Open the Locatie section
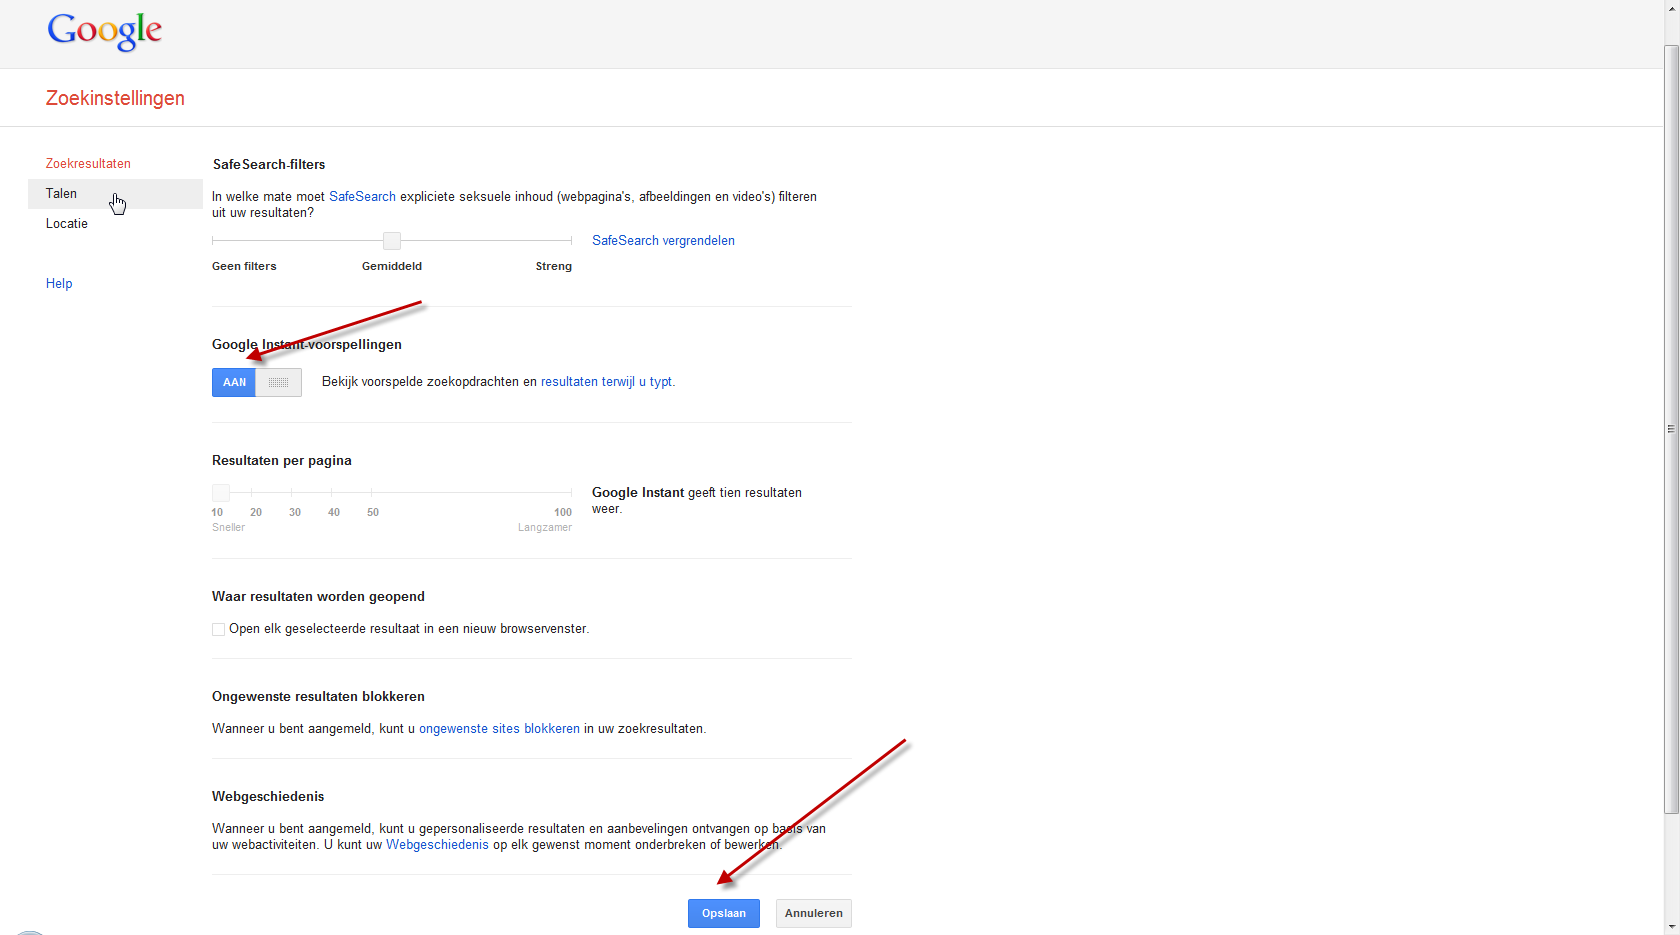 (x=67, y=223)
